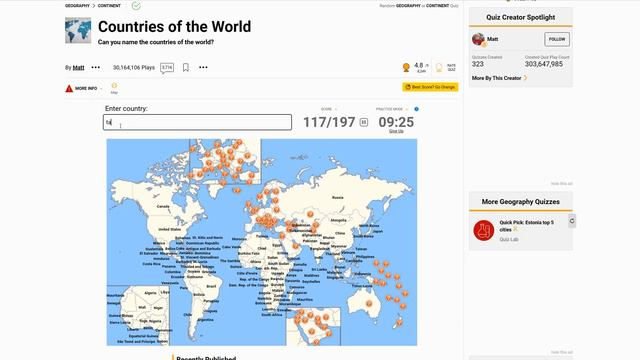This screenshot has height=360, width=640.
Task: Open the GEOGRAPHY breadcrumb link
Action: click(77, 6)
